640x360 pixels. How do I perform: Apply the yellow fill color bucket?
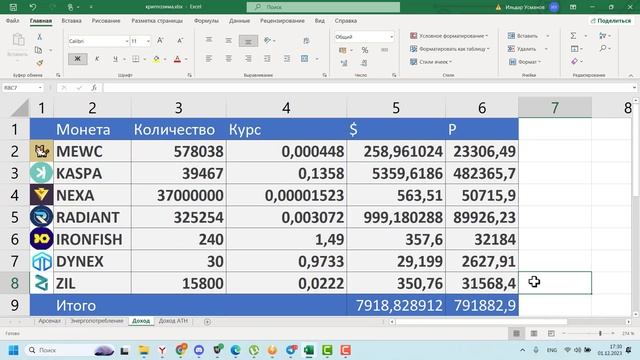[x=156, y=59]
